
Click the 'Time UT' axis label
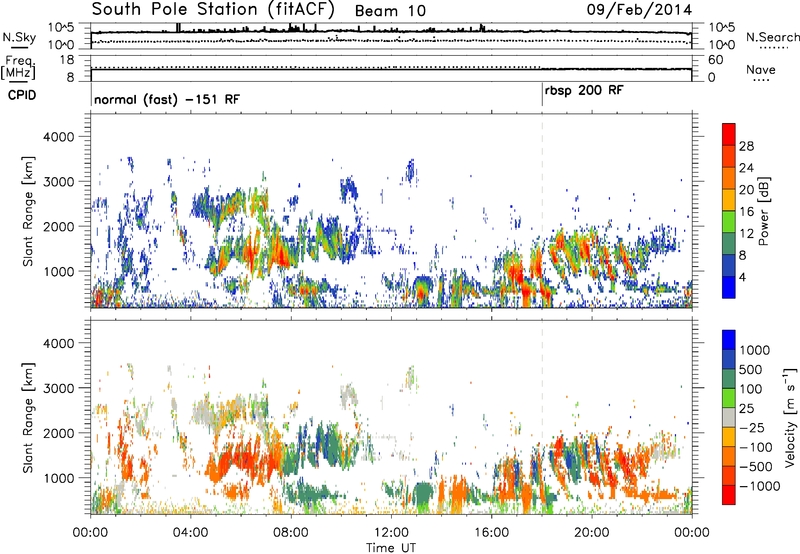coord(391,547)
